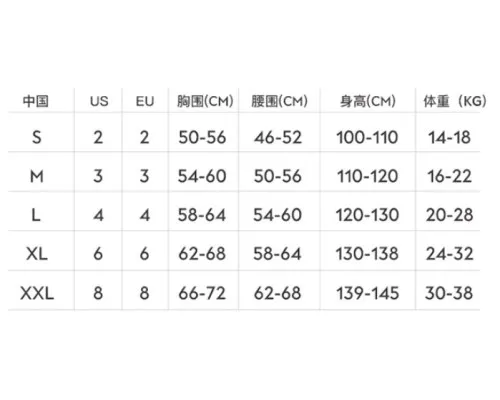
Task: Select the S size row label
Action: [x=37, y=137]
